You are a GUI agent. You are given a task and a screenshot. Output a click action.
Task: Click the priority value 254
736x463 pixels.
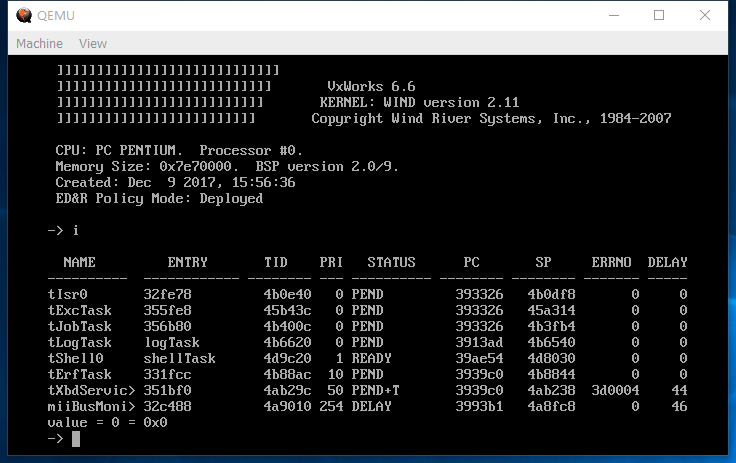331,406
